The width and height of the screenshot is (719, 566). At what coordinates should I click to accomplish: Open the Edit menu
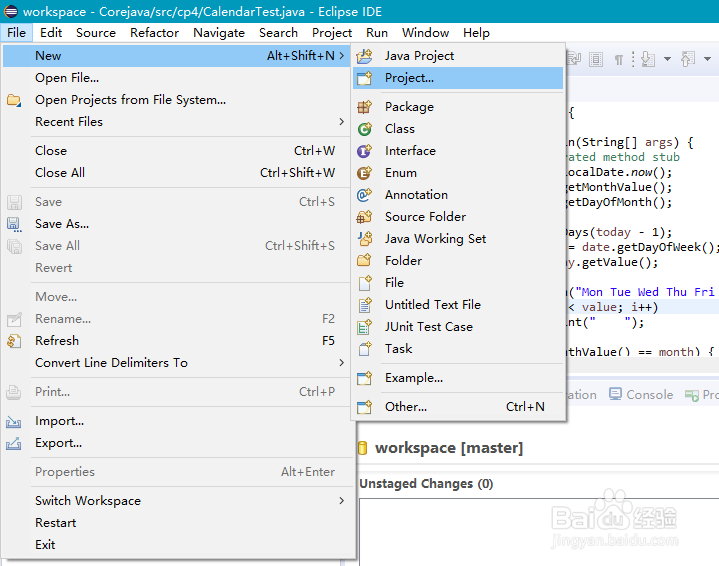51,33
